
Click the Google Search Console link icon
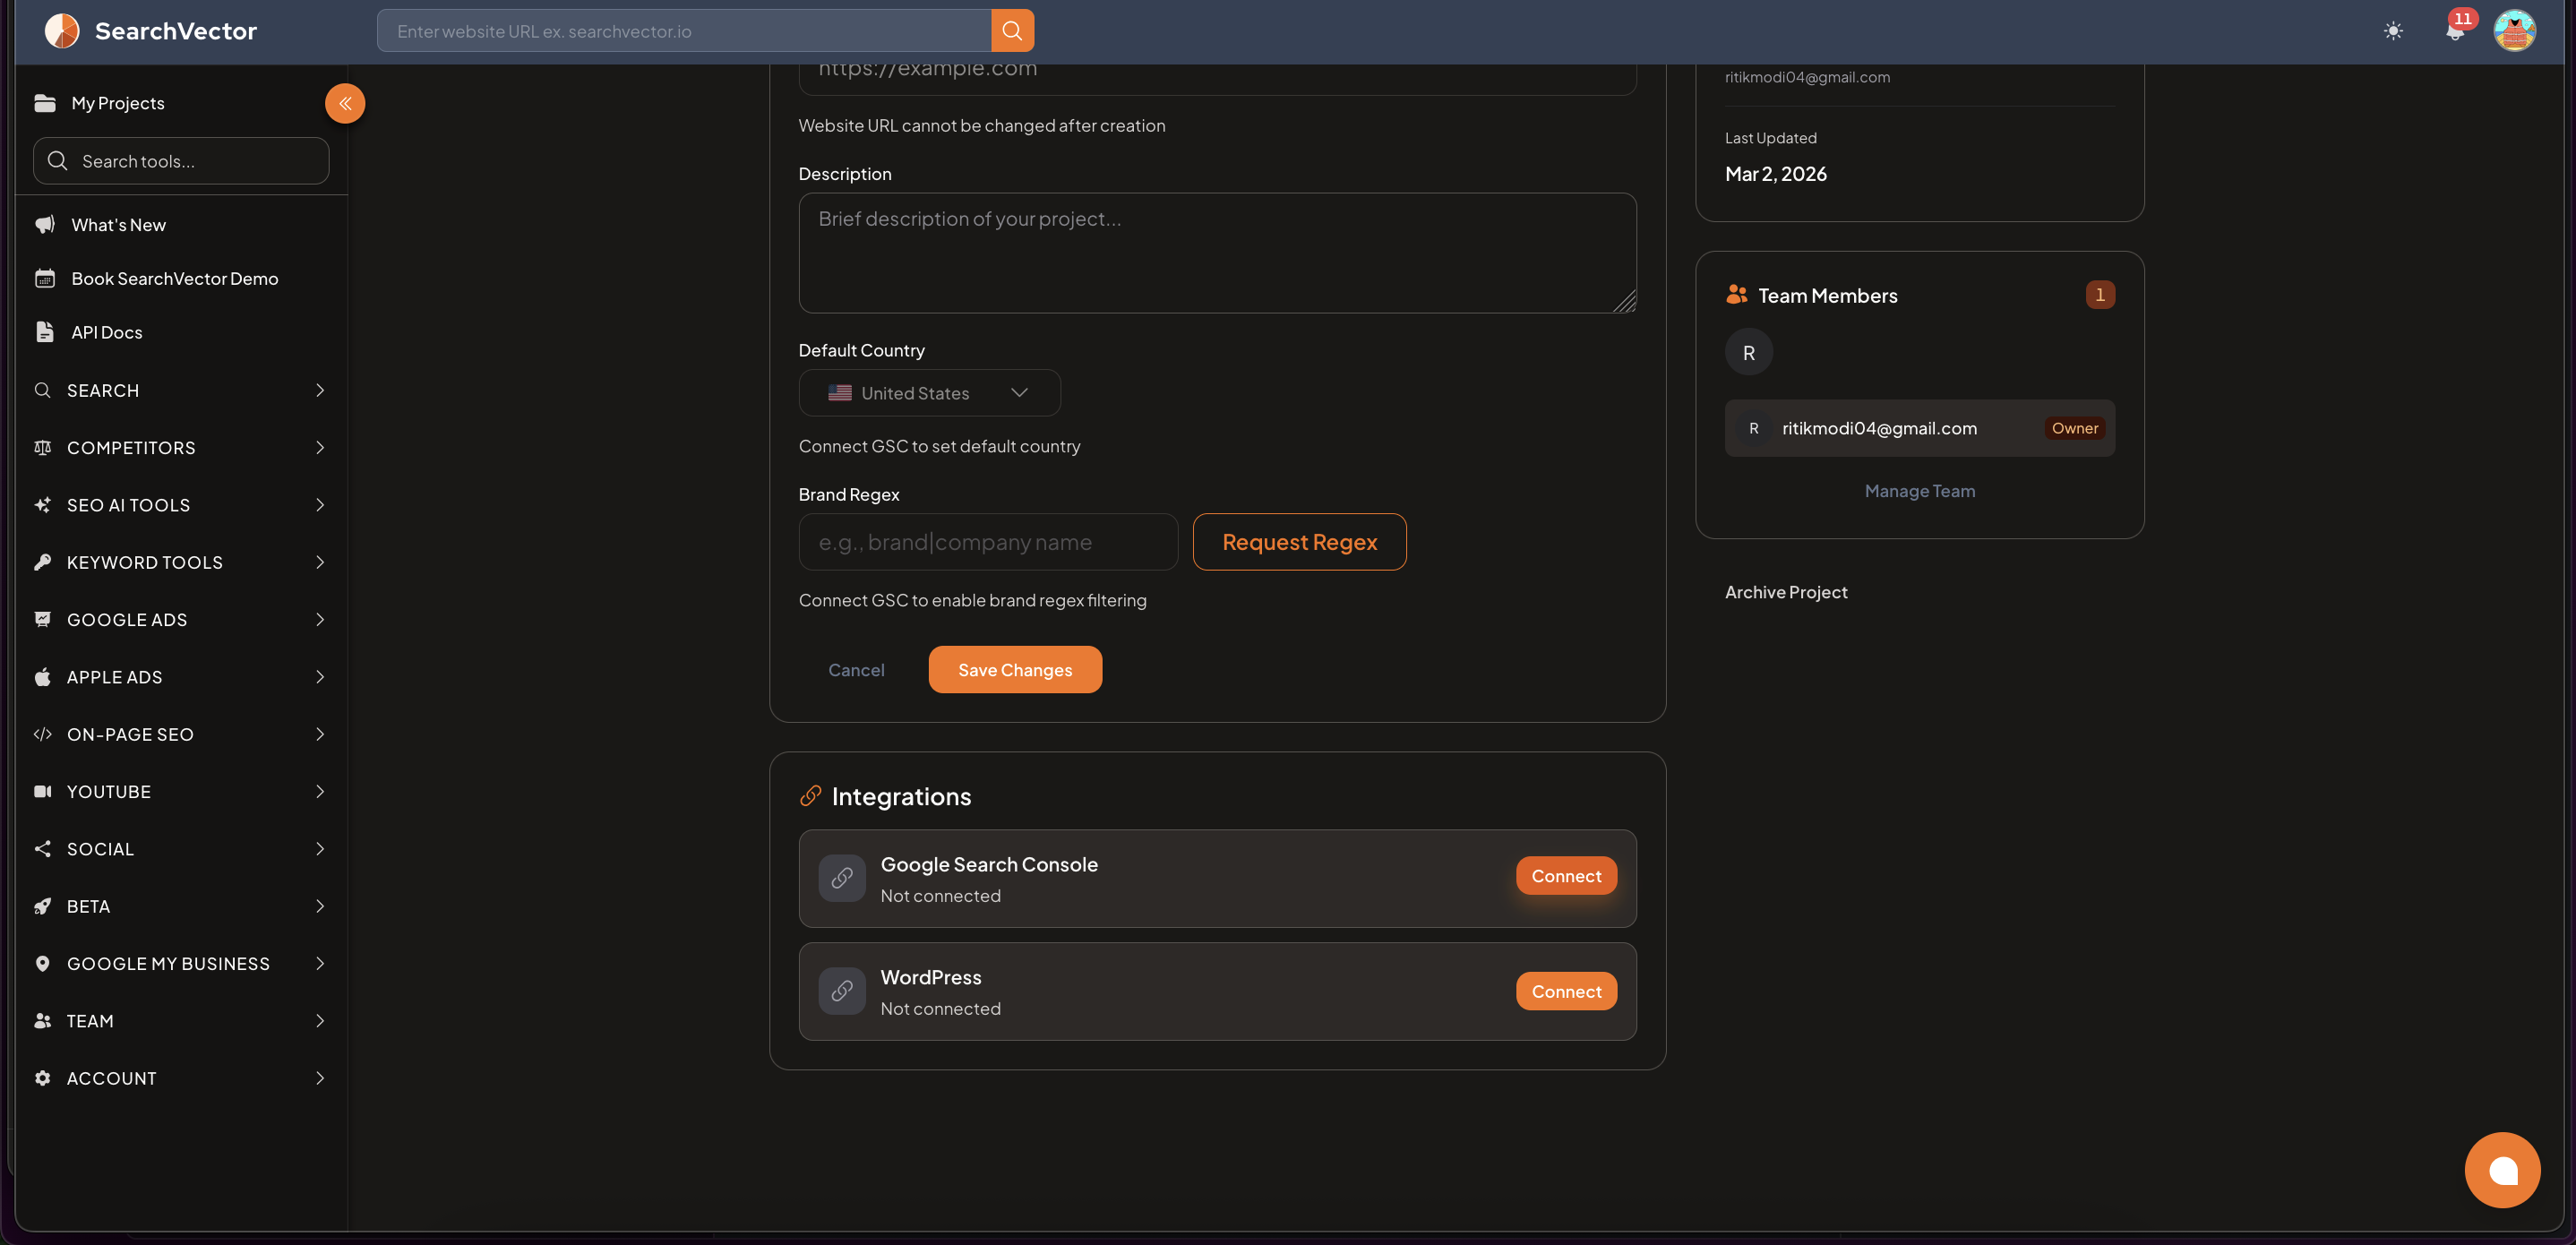(842, 878)
